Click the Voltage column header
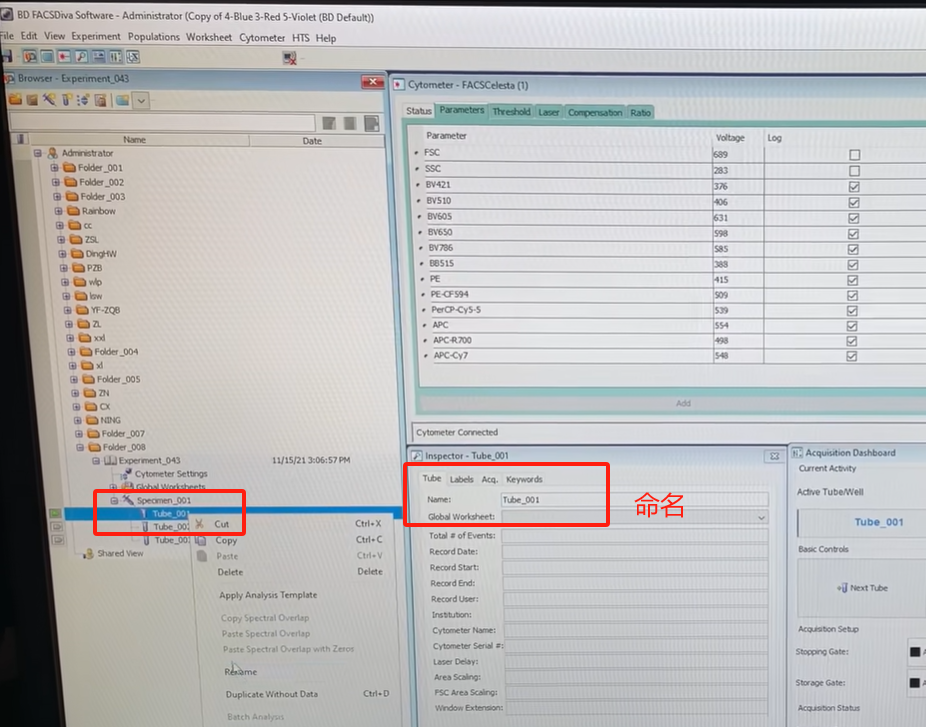The width and height of the screenshot is (926, 727). [730, 138]
